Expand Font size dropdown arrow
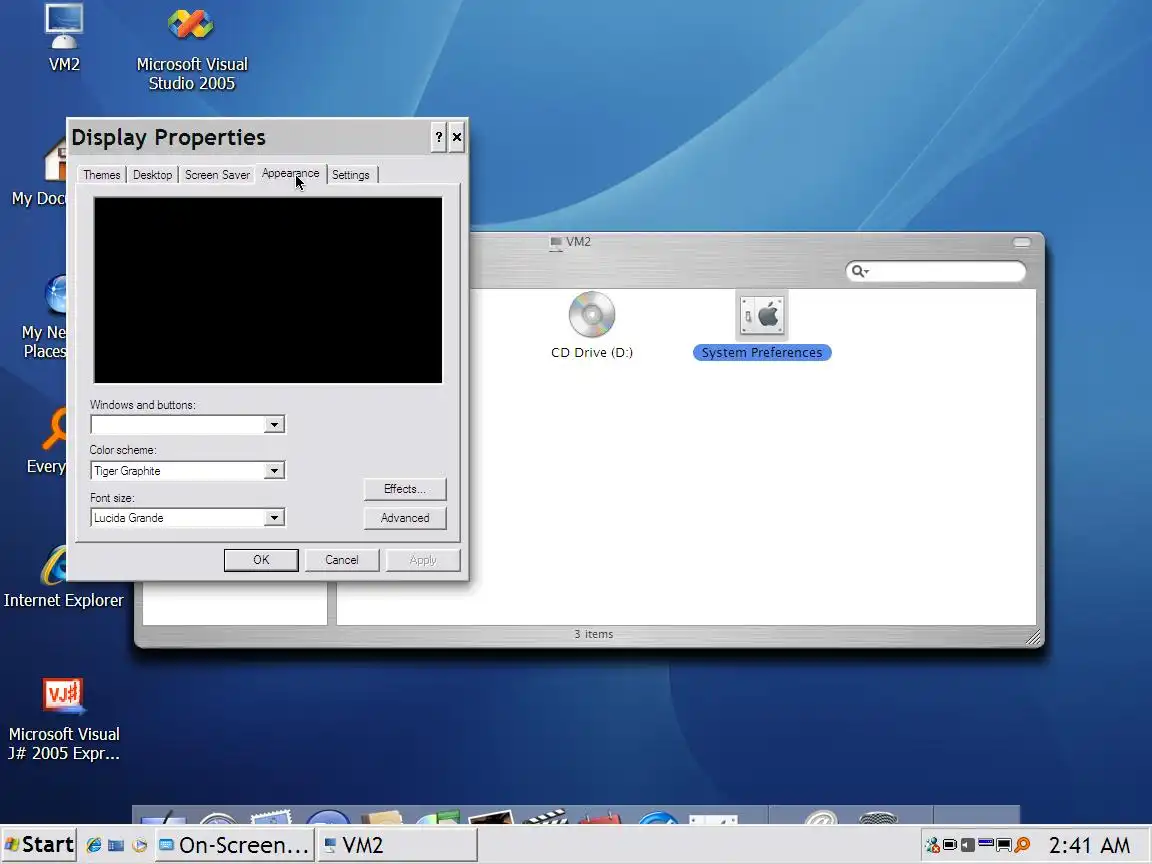This screenshot has height=864, width=1152. pyautogui.click(x=274, y=518)
